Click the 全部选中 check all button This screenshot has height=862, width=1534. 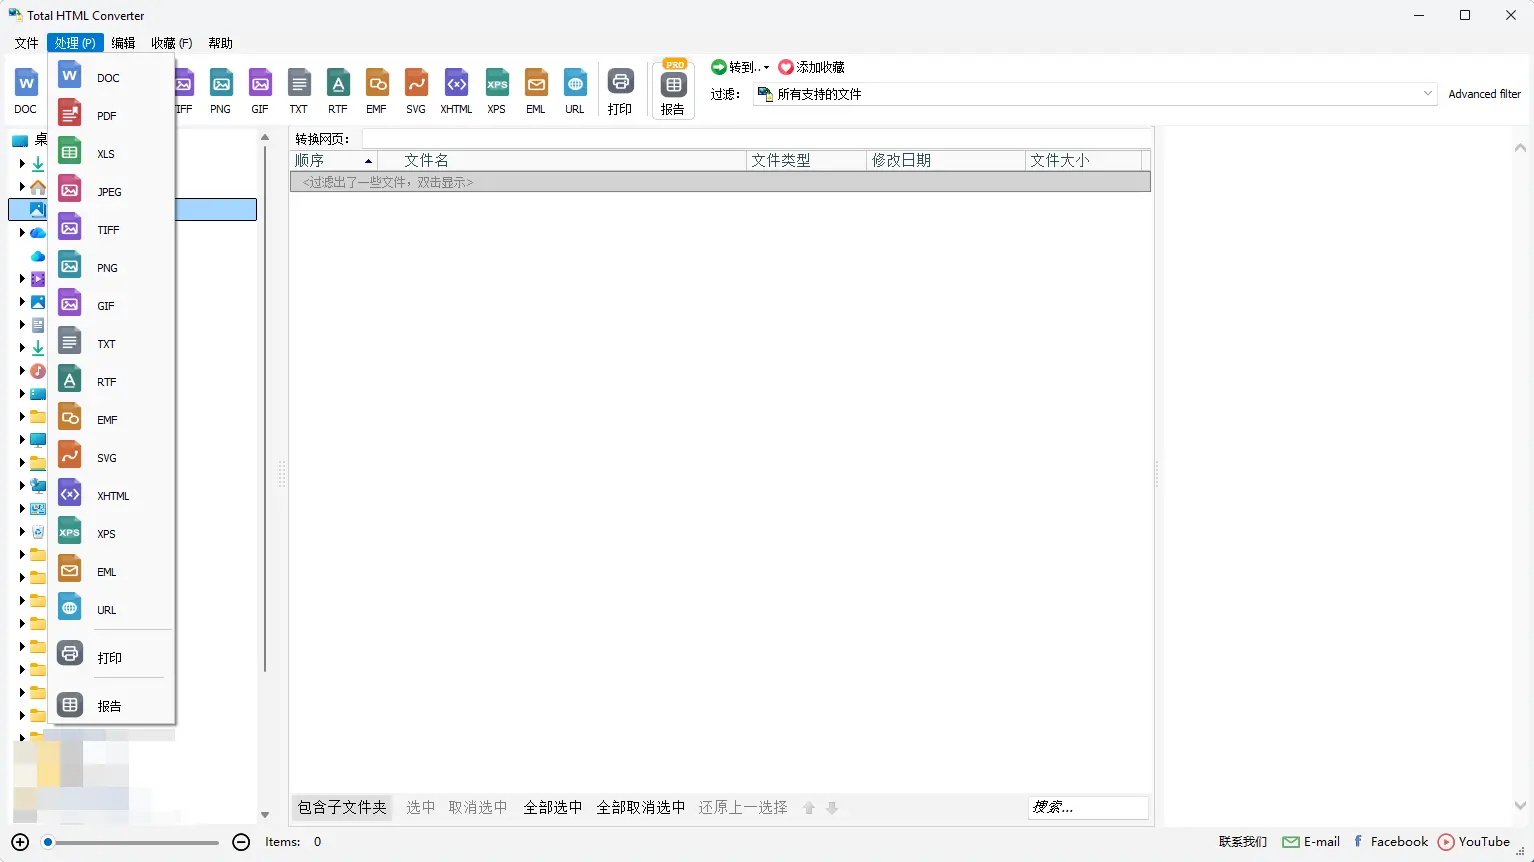[553, 807]
